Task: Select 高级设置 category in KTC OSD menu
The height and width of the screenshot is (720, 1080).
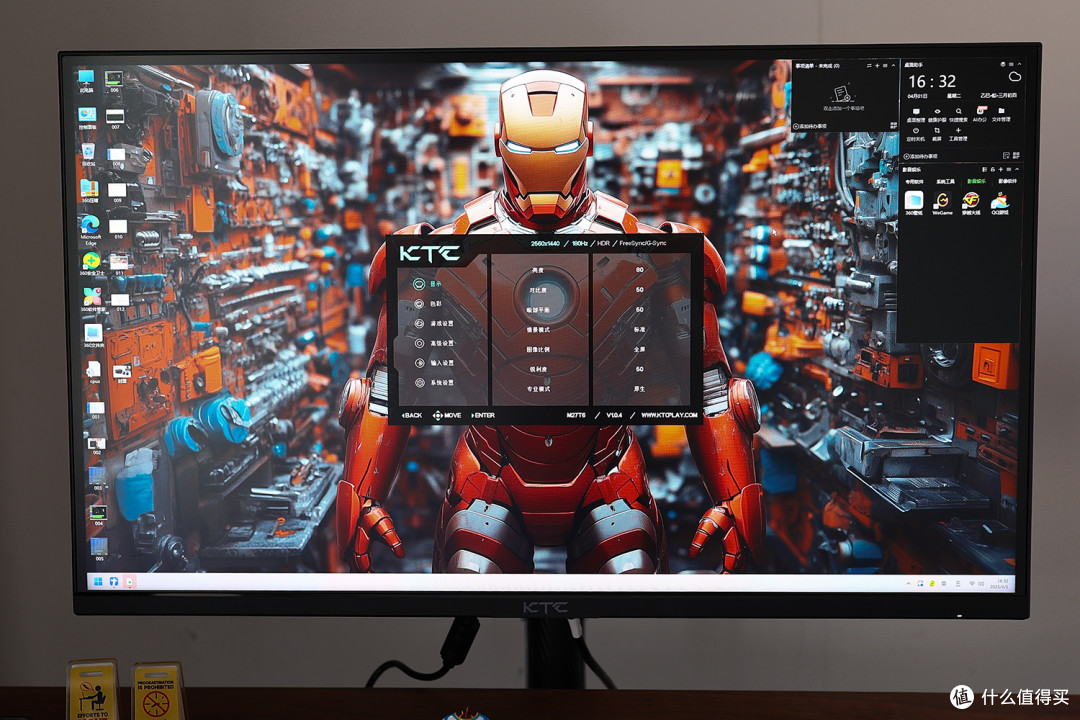Action: 434,343
